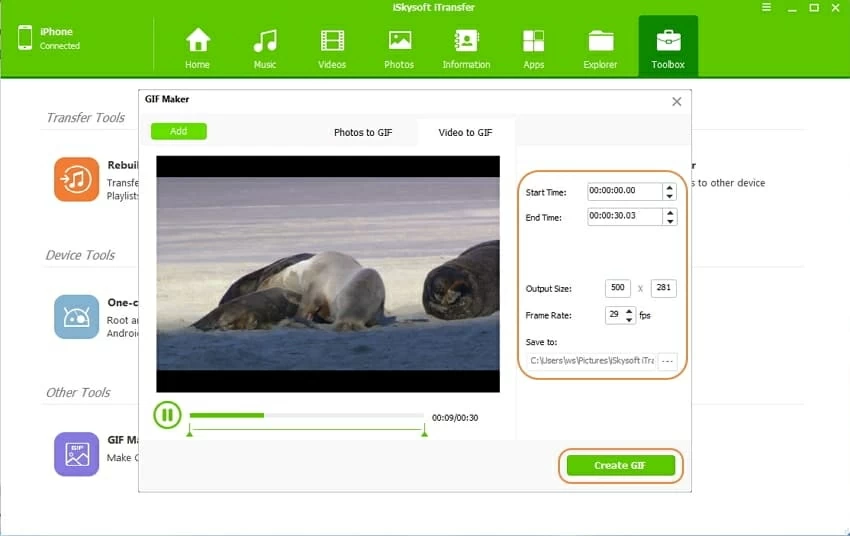Open the Apps section icon
The image size is (850, 536).
(x=534, y=41)
